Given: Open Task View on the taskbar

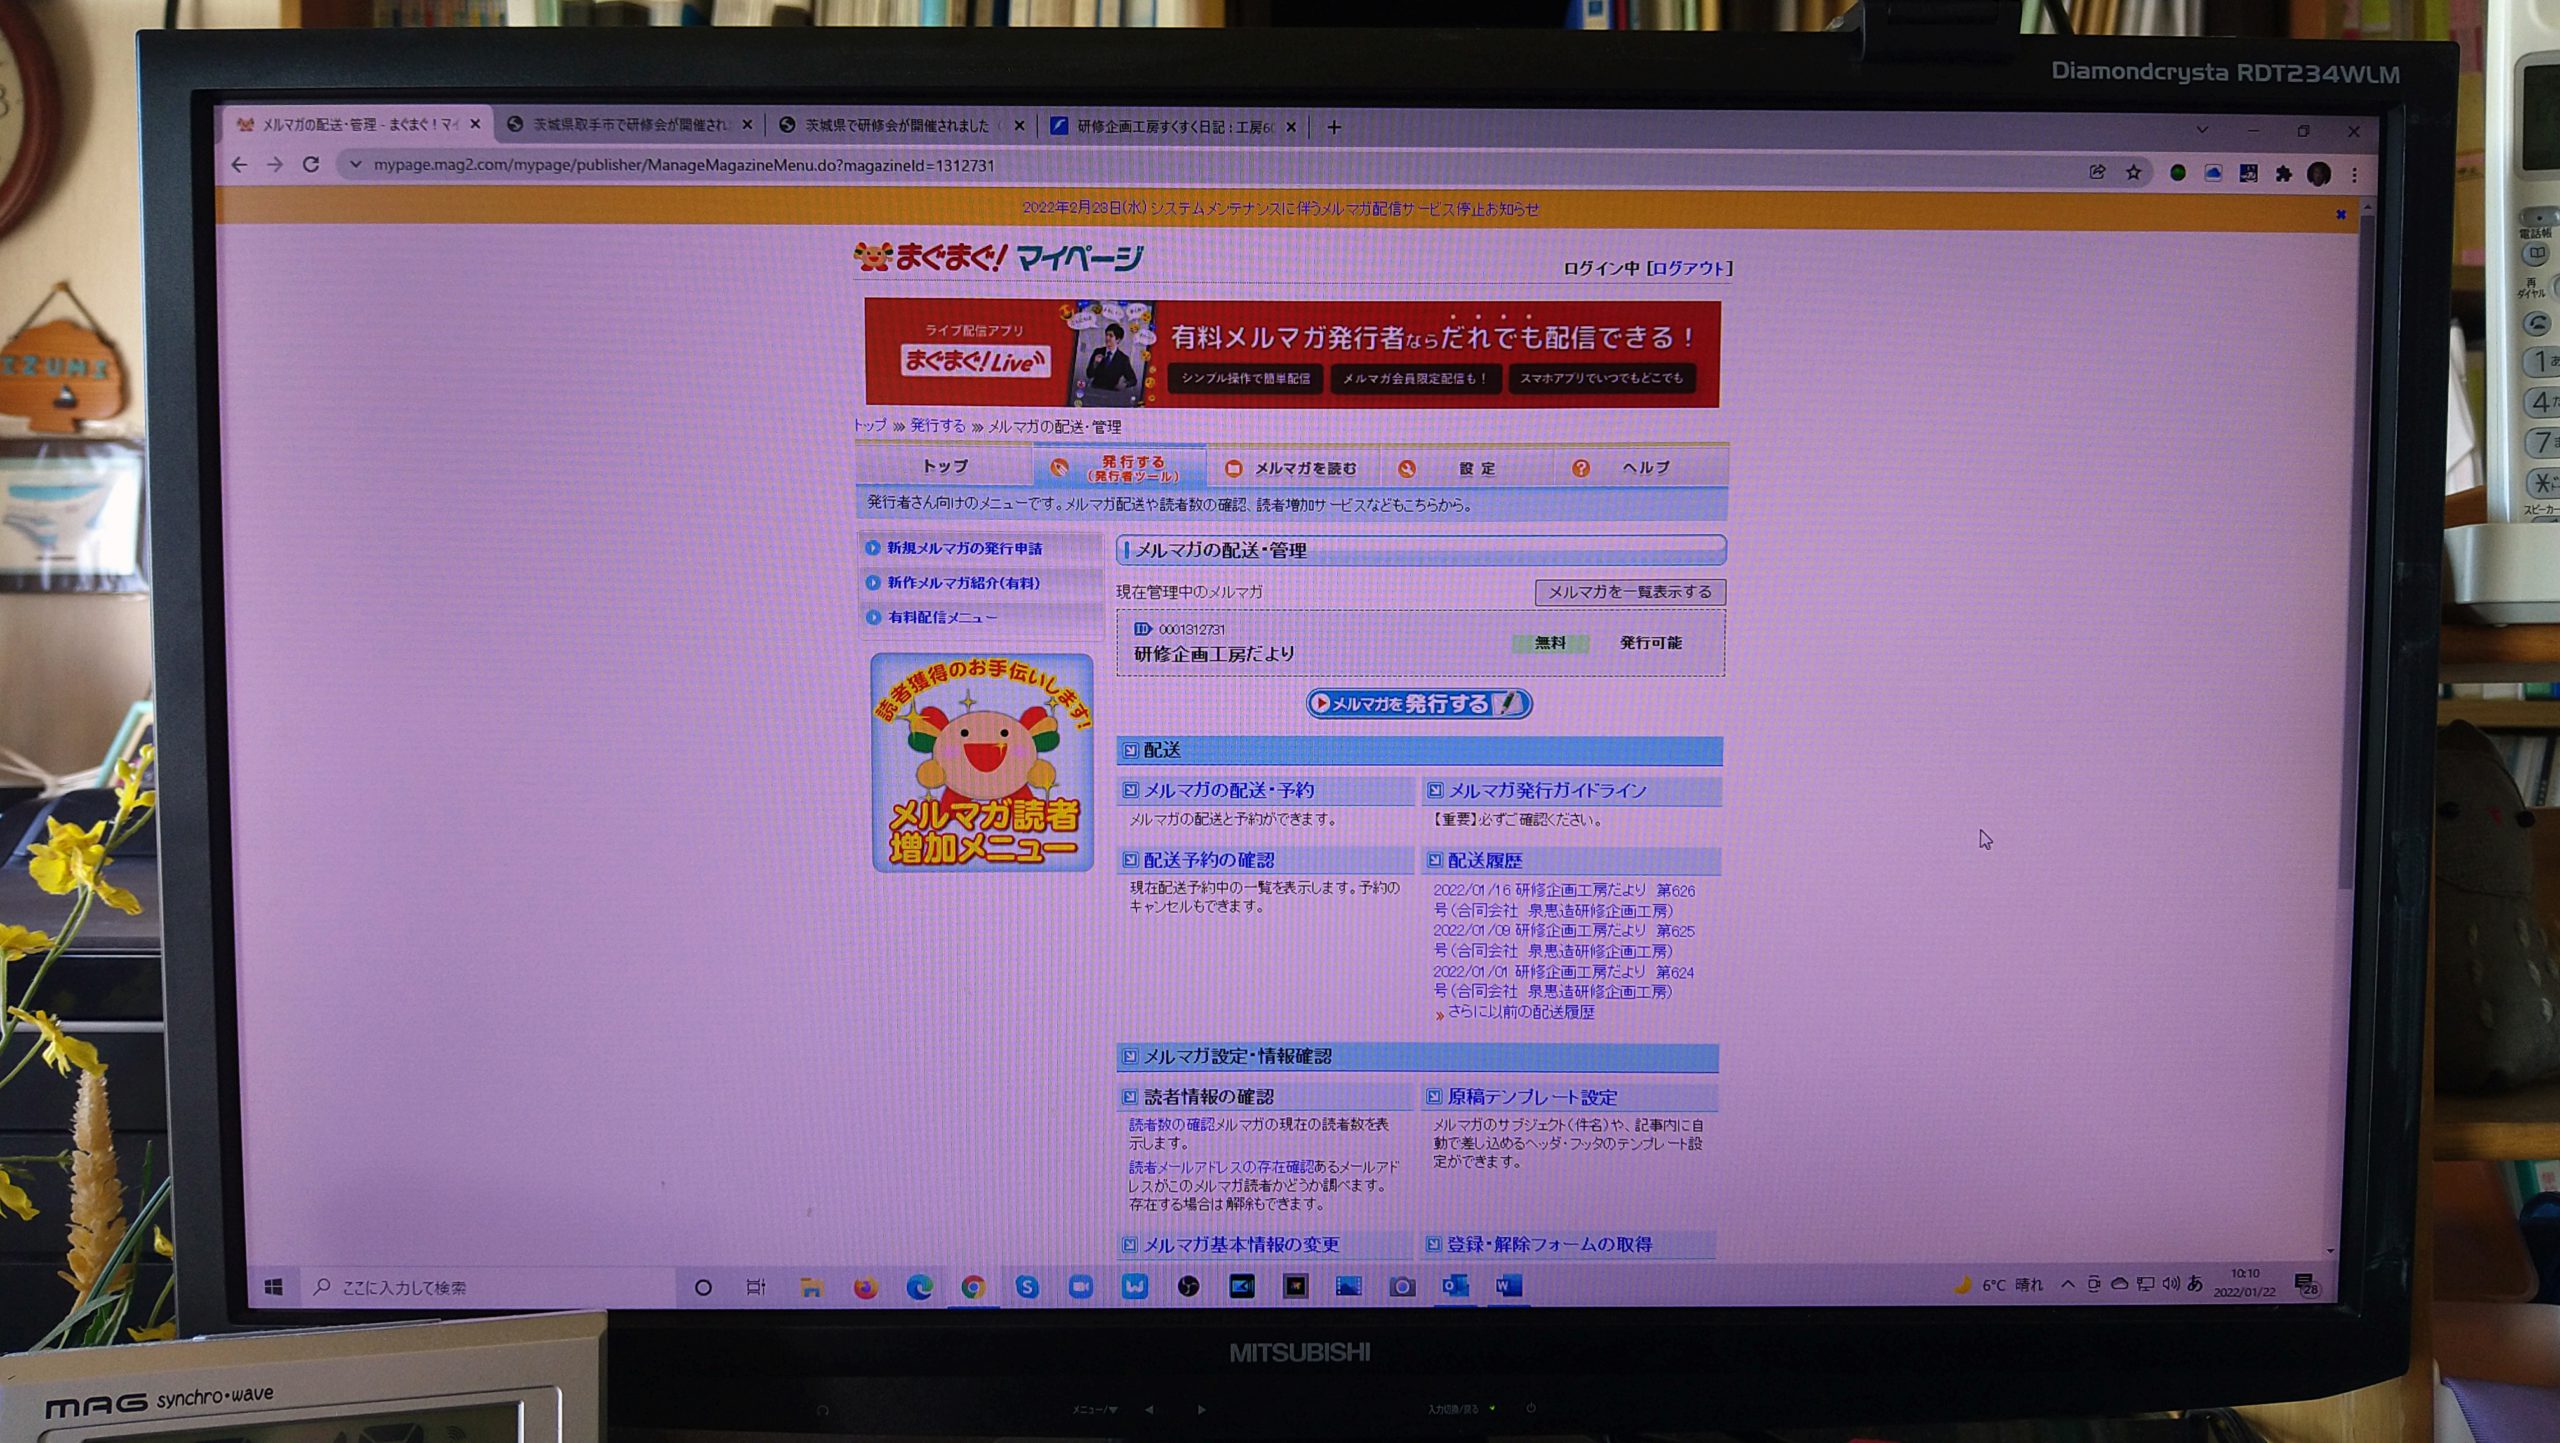Looking at the screenshot, I should (756, 1287).
